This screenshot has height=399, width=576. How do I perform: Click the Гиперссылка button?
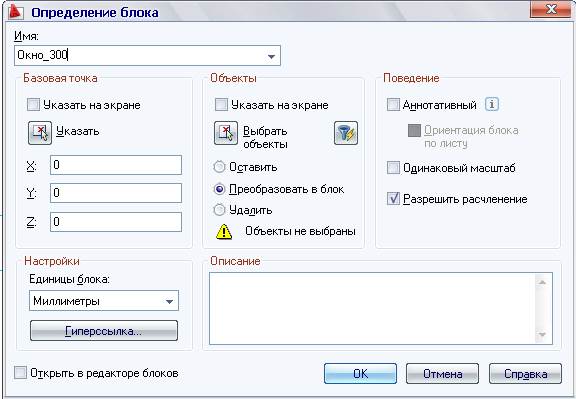pos(104,331)
